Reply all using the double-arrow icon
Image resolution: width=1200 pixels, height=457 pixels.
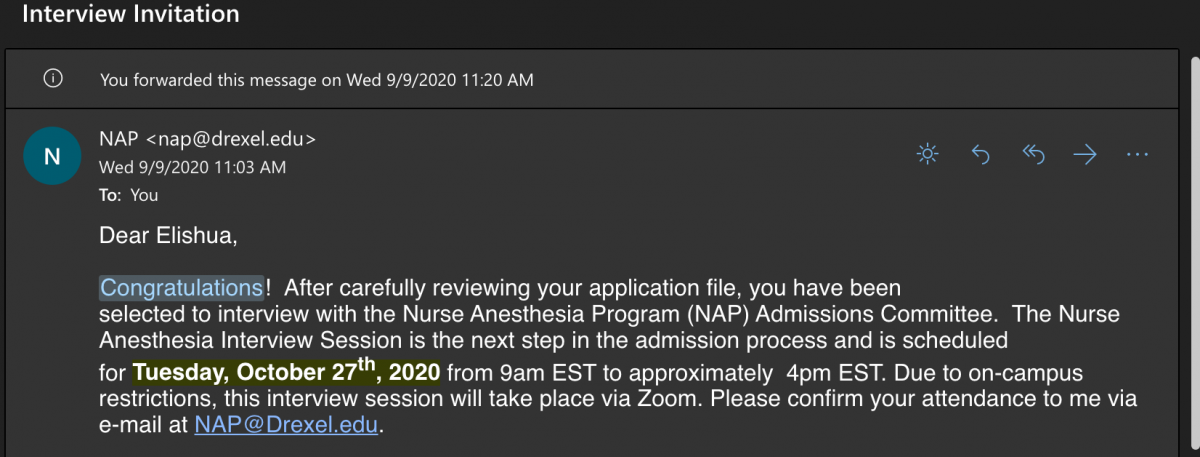tap(1033, 154)
